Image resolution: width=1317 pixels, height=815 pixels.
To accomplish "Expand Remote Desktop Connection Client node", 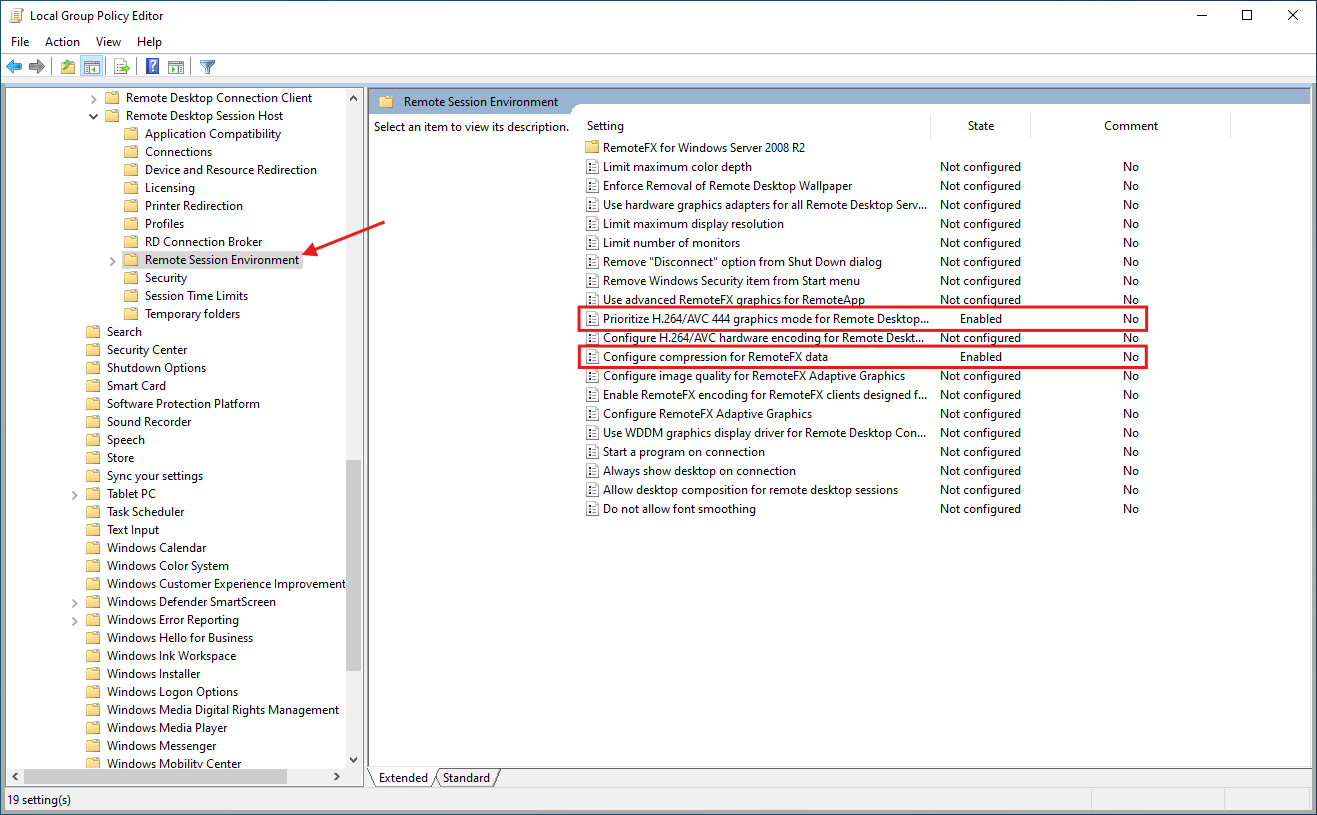I will pos(93,98).
